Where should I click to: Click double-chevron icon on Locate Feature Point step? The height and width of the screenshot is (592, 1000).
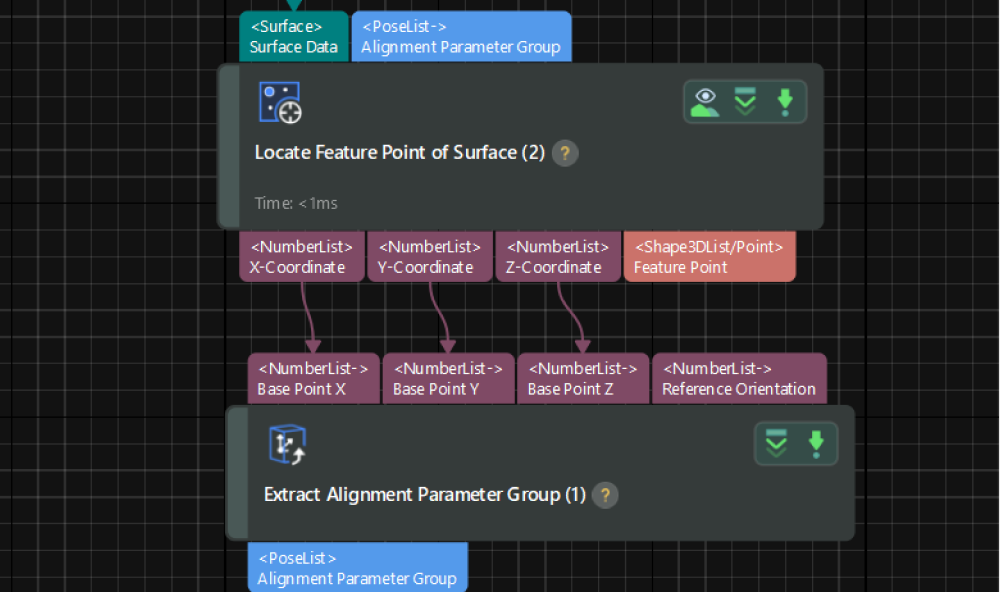(745, 102)
